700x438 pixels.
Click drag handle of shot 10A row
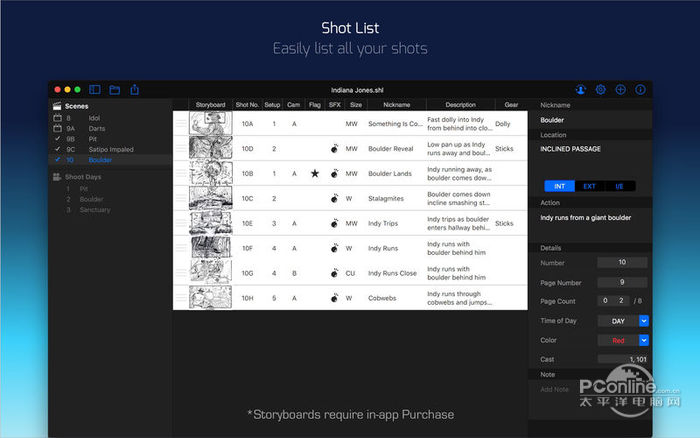(181, 124)
